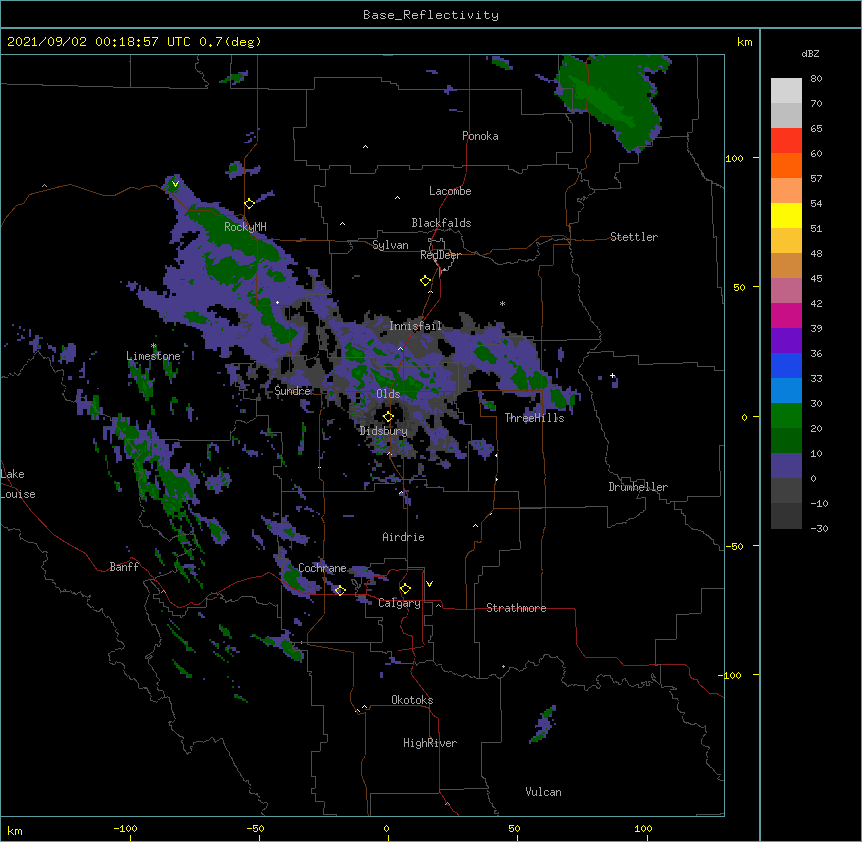Click the Stettler city label
The height and width of the screenshot is (842, 862).
[634, 237]
